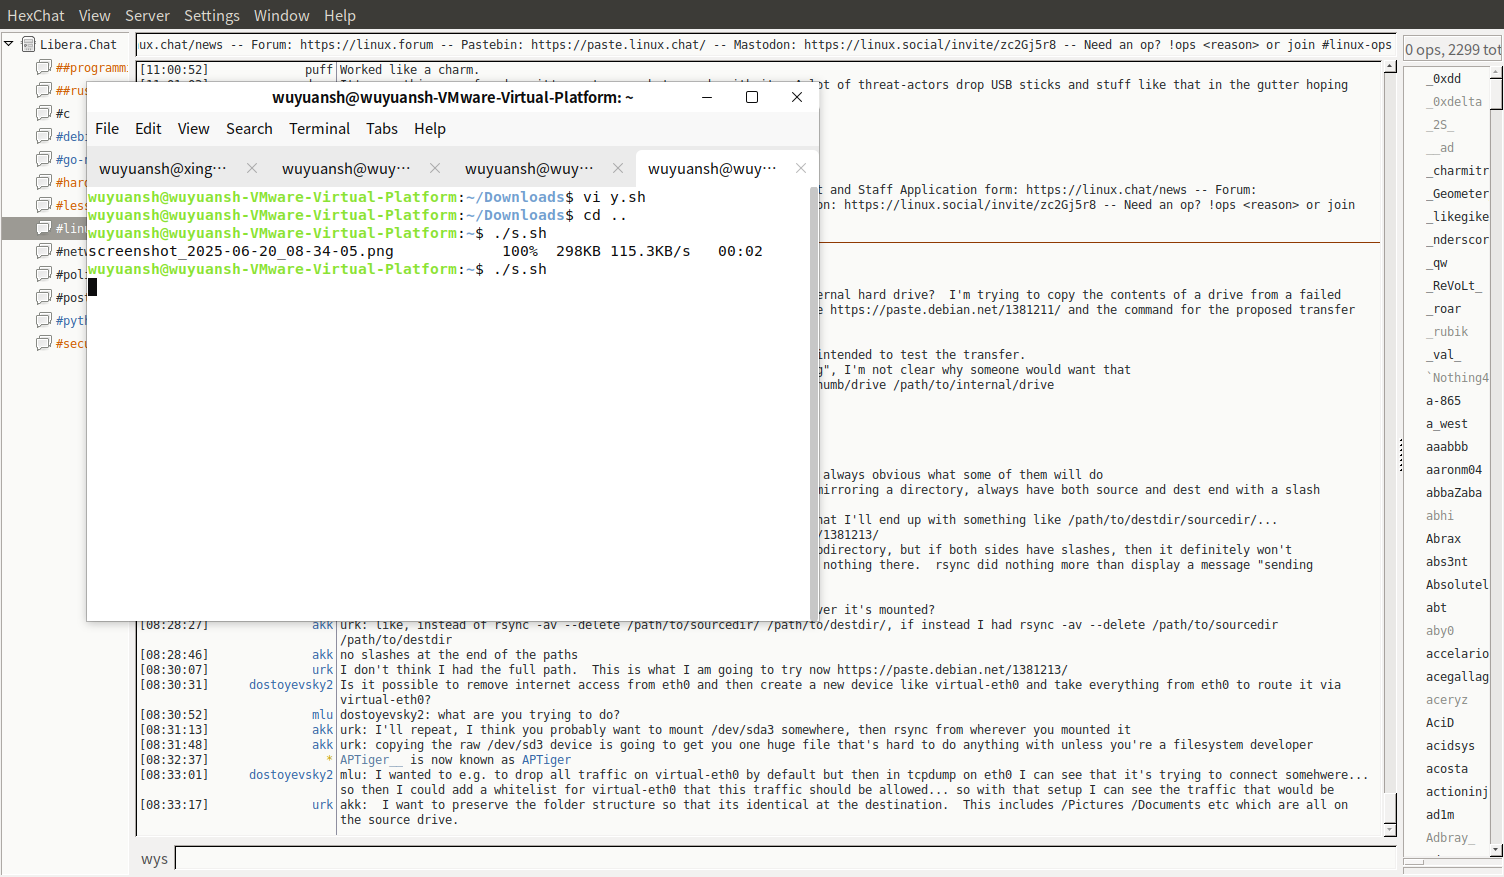The height and width of the screenshot is (877, 1504).
Task: Click the #python channel icon in tree
Action: pyautogui.click(x=44, y=320)
